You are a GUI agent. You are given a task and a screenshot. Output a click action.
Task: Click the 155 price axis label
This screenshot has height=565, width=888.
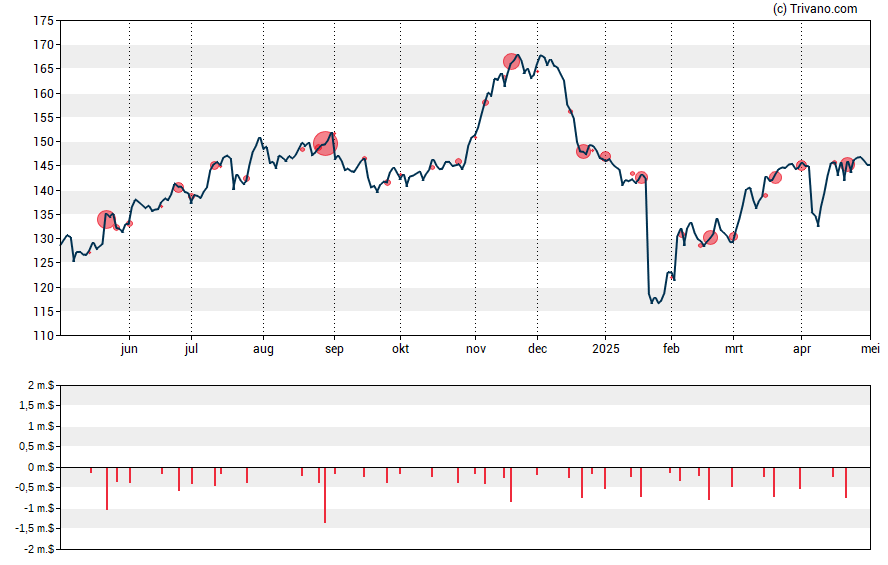(44, 118)
